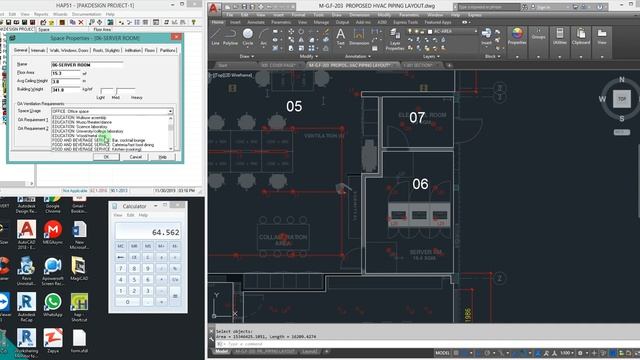640x360 pixels.
Task: Open MEGAsync desktop shortcut
Action: click(53, 232)
